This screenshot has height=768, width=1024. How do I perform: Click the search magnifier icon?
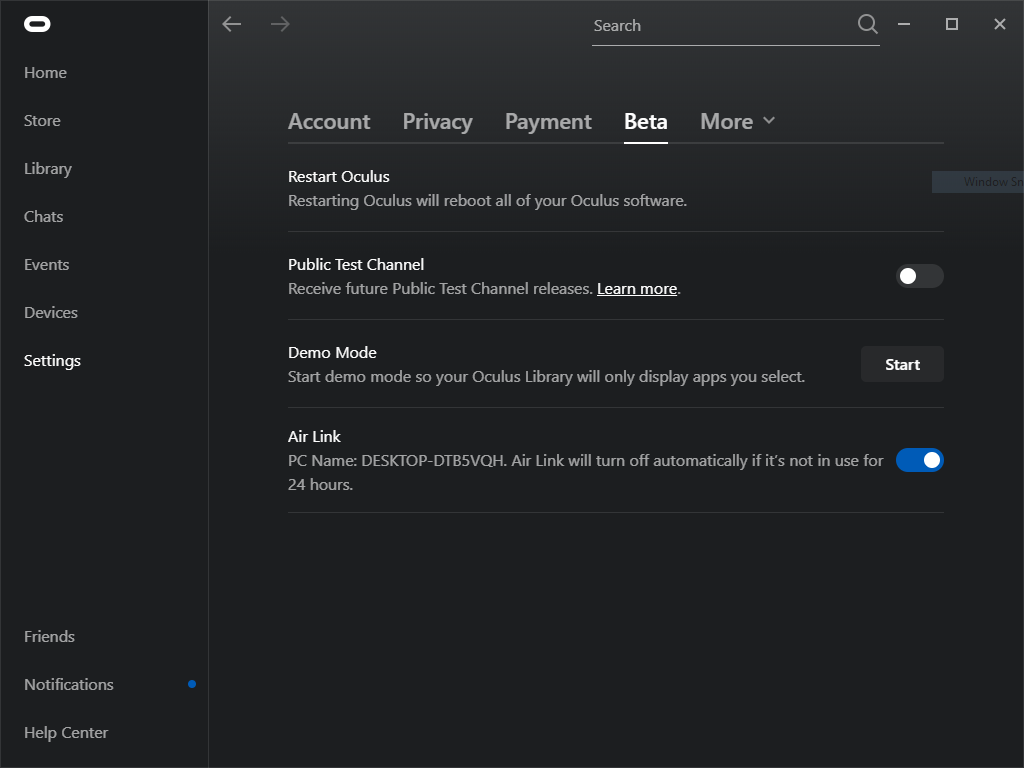(867, 24)
